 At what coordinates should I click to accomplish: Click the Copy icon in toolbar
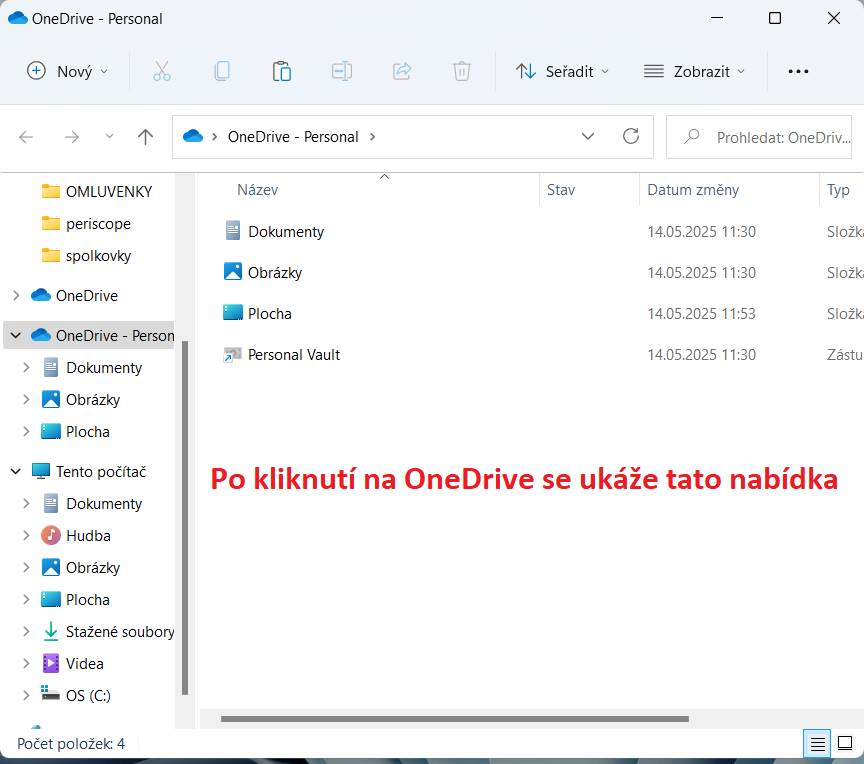[x=222, y=71]
